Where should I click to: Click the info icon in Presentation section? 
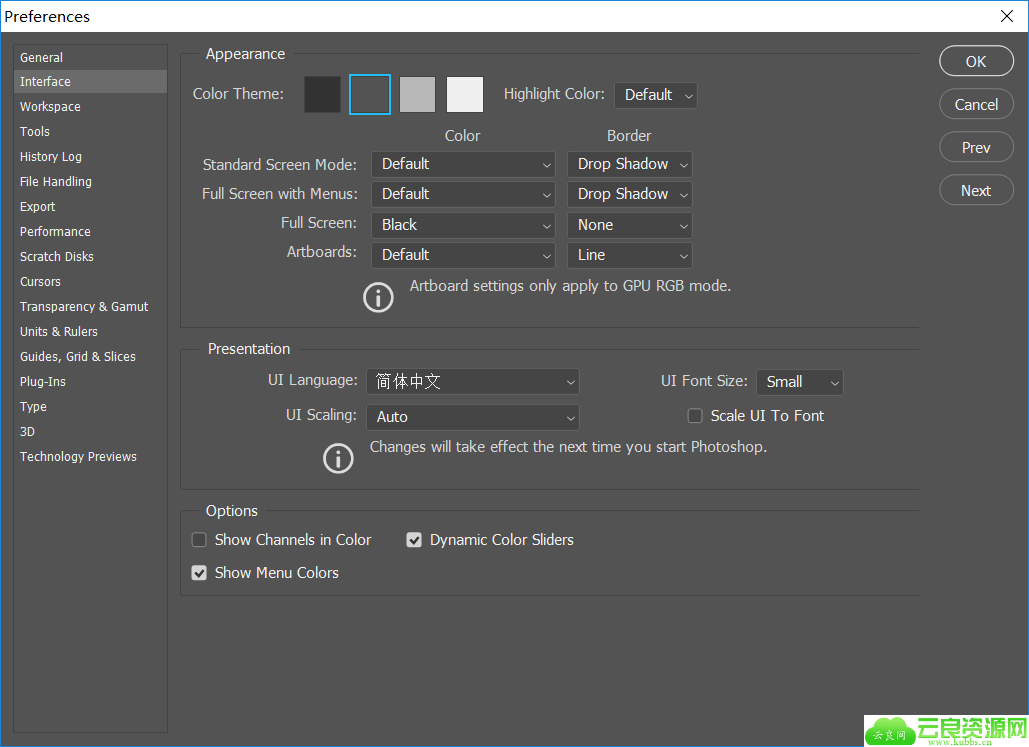click(x=338, y=458)
